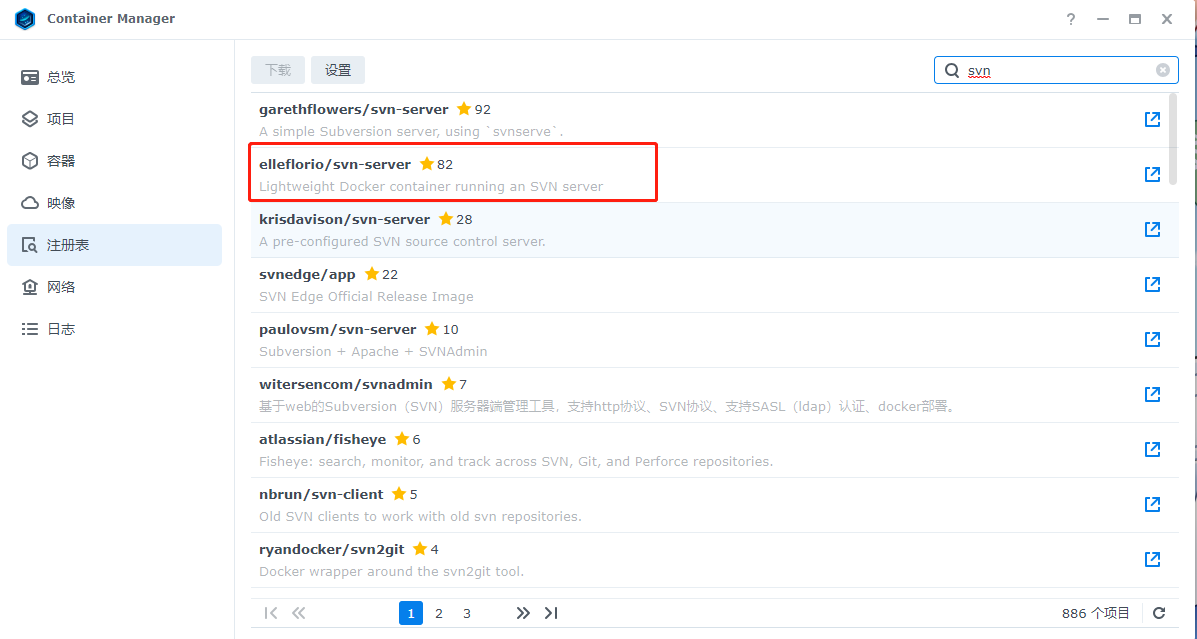The width and height of the screenshot is (1197, 639).
Task: Open the 映像 images section
Action: tap(115, 203)
